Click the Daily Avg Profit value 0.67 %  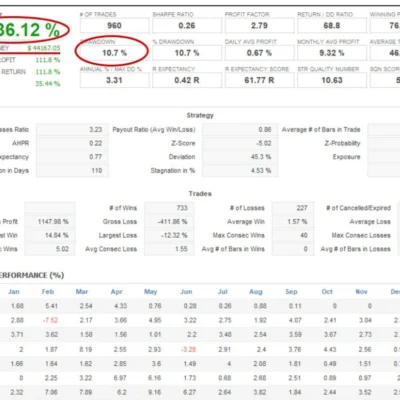(259, 53)
